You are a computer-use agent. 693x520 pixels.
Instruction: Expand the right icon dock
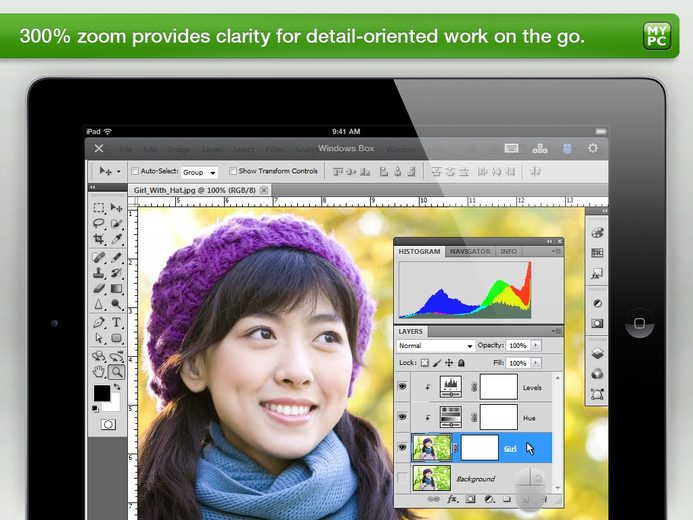pos(604,211)
